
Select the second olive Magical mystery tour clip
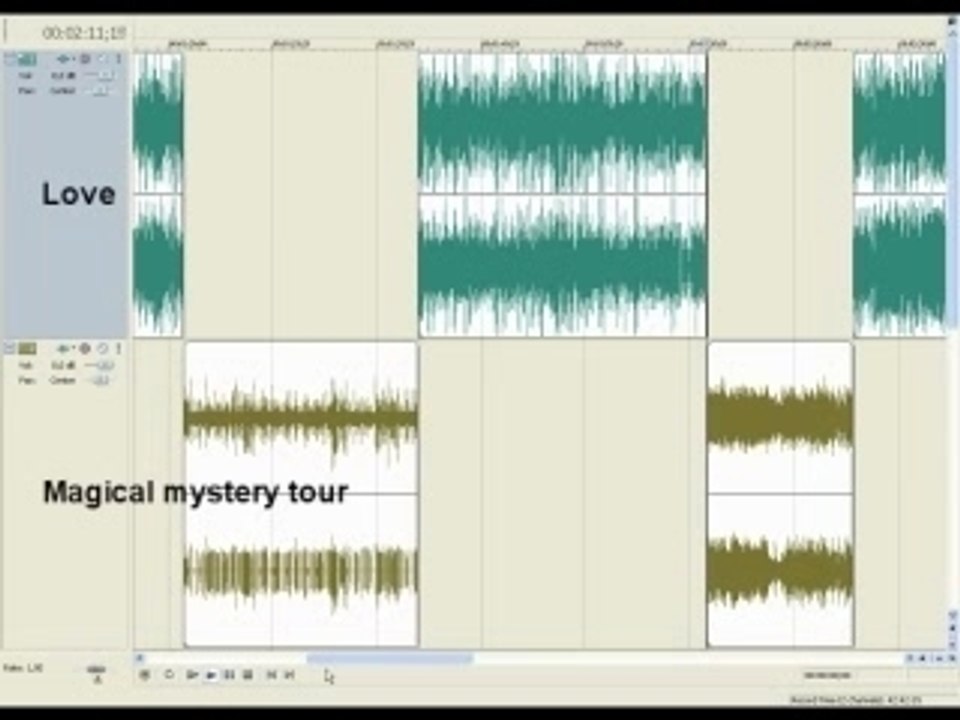[780, 494]
